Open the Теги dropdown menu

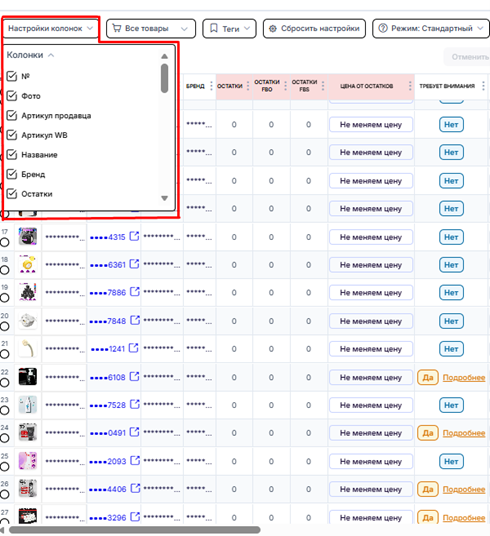click(229, 28)
